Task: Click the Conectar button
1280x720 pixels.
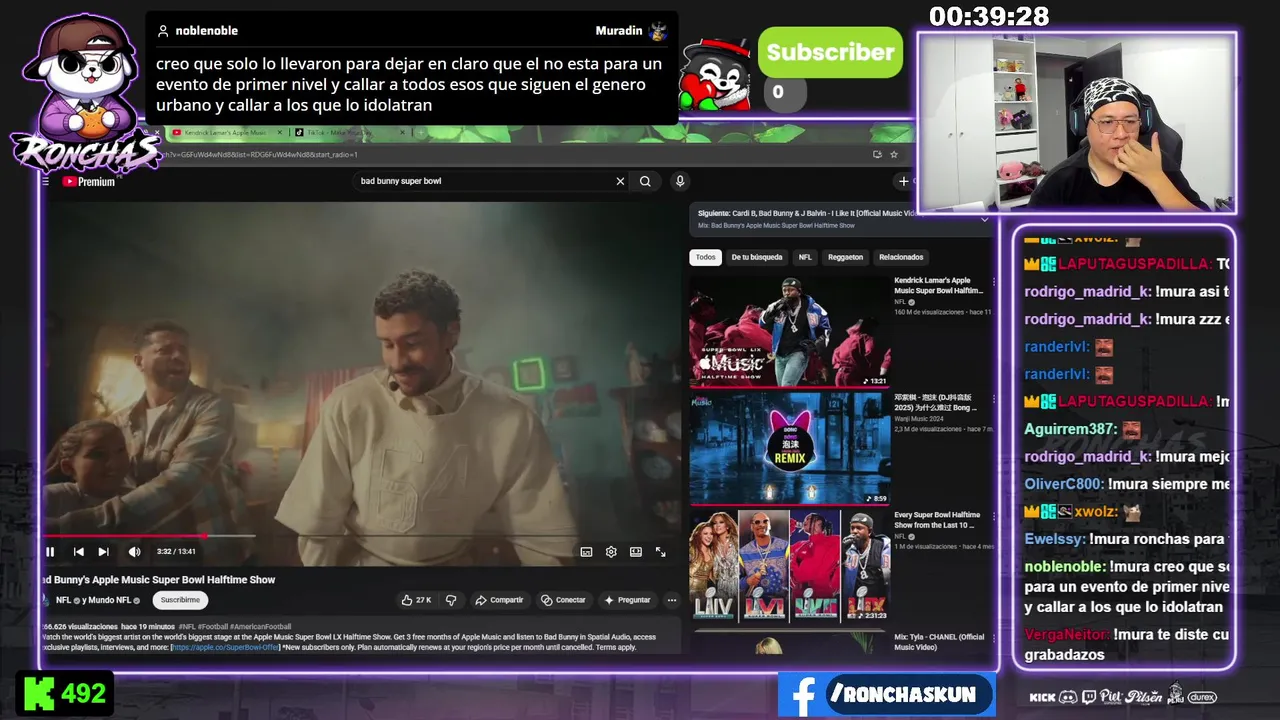Action: 563,600
